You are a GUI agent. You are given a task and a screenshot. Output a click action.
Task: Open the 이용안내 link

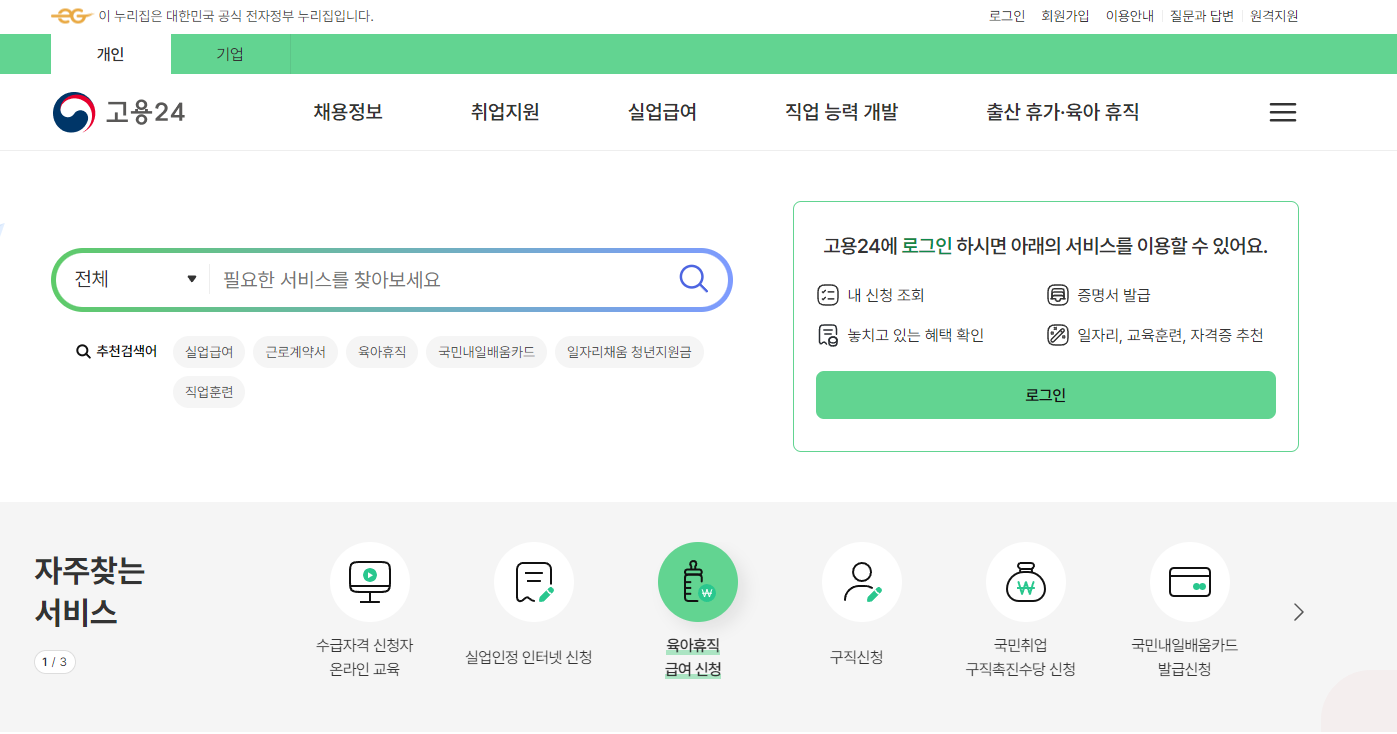1130,16
